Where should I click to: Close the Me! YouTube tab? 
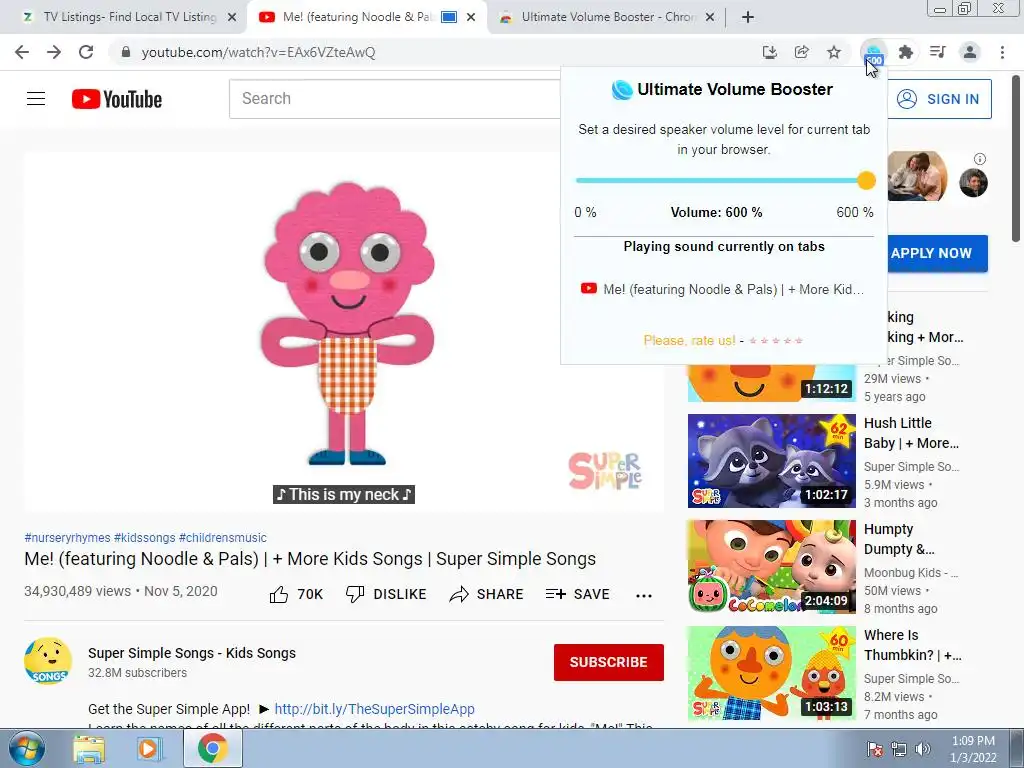click(x=471, y=18)
